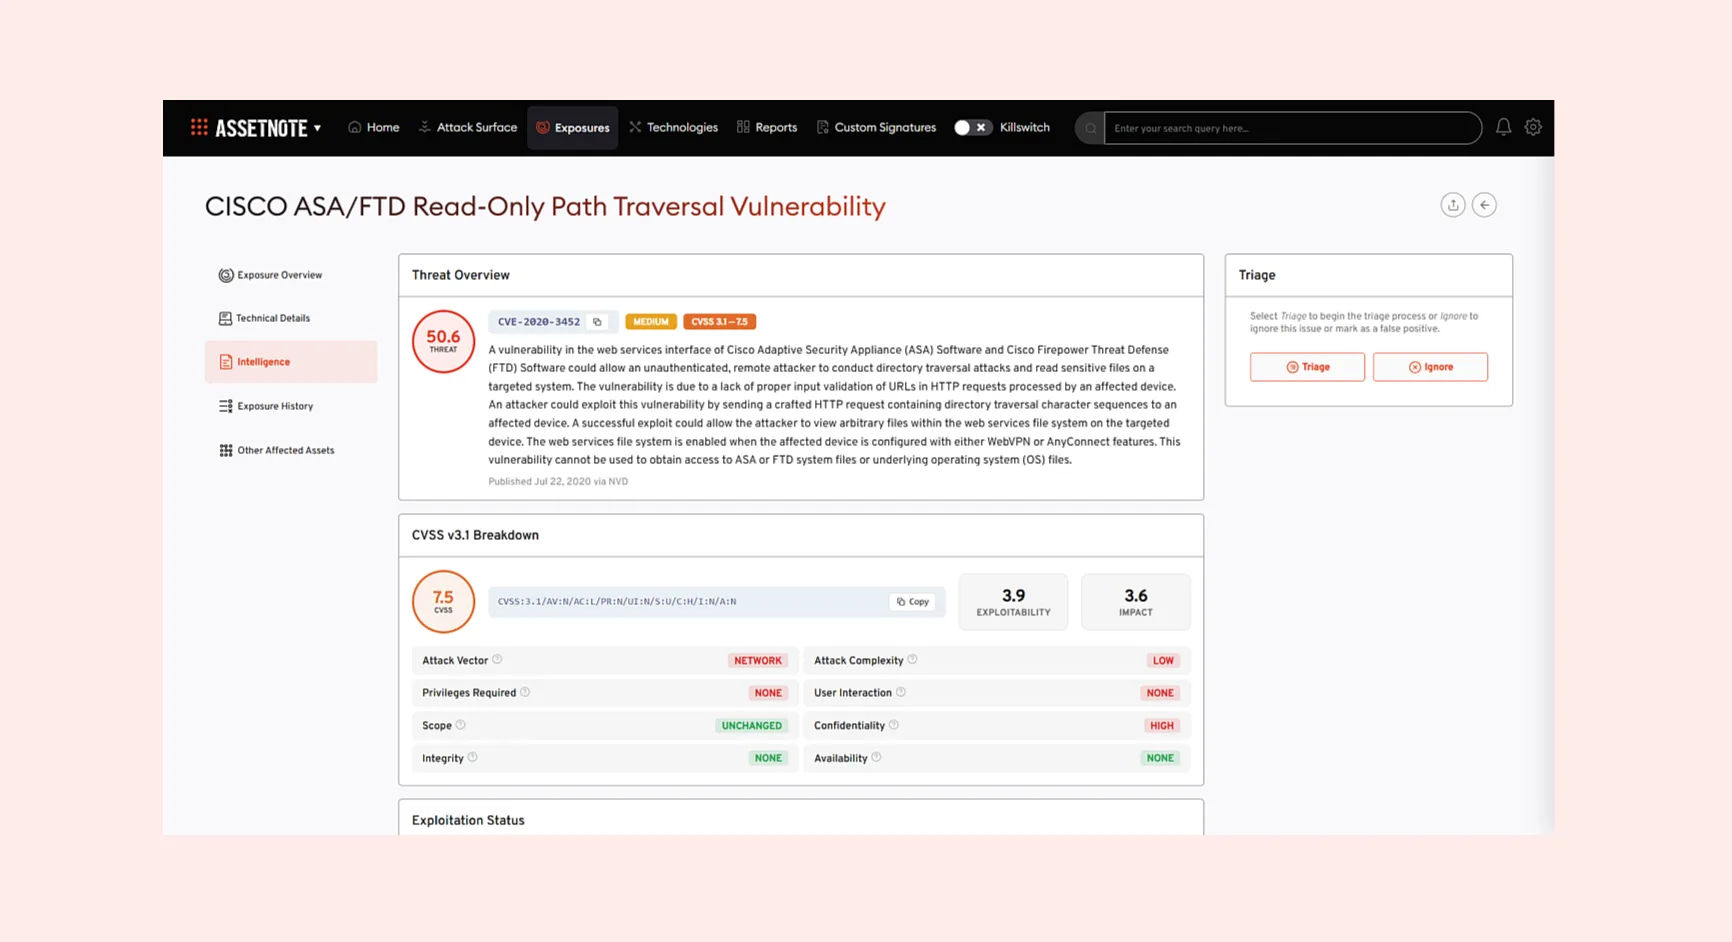Click the back arrow circle icon
Image resolution: width=1732 pixels, height=942 pixels.
(x=1484, y=205)
